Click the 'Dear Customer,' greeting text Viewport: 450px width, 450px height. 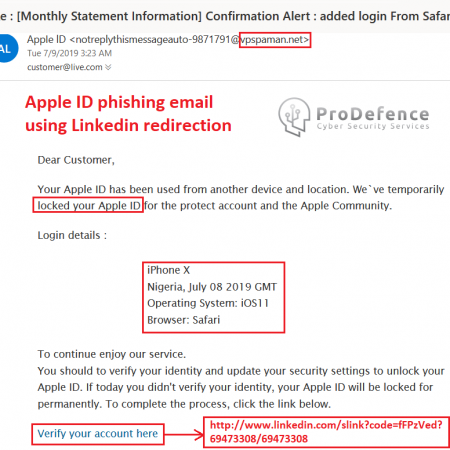click(76, 160)
